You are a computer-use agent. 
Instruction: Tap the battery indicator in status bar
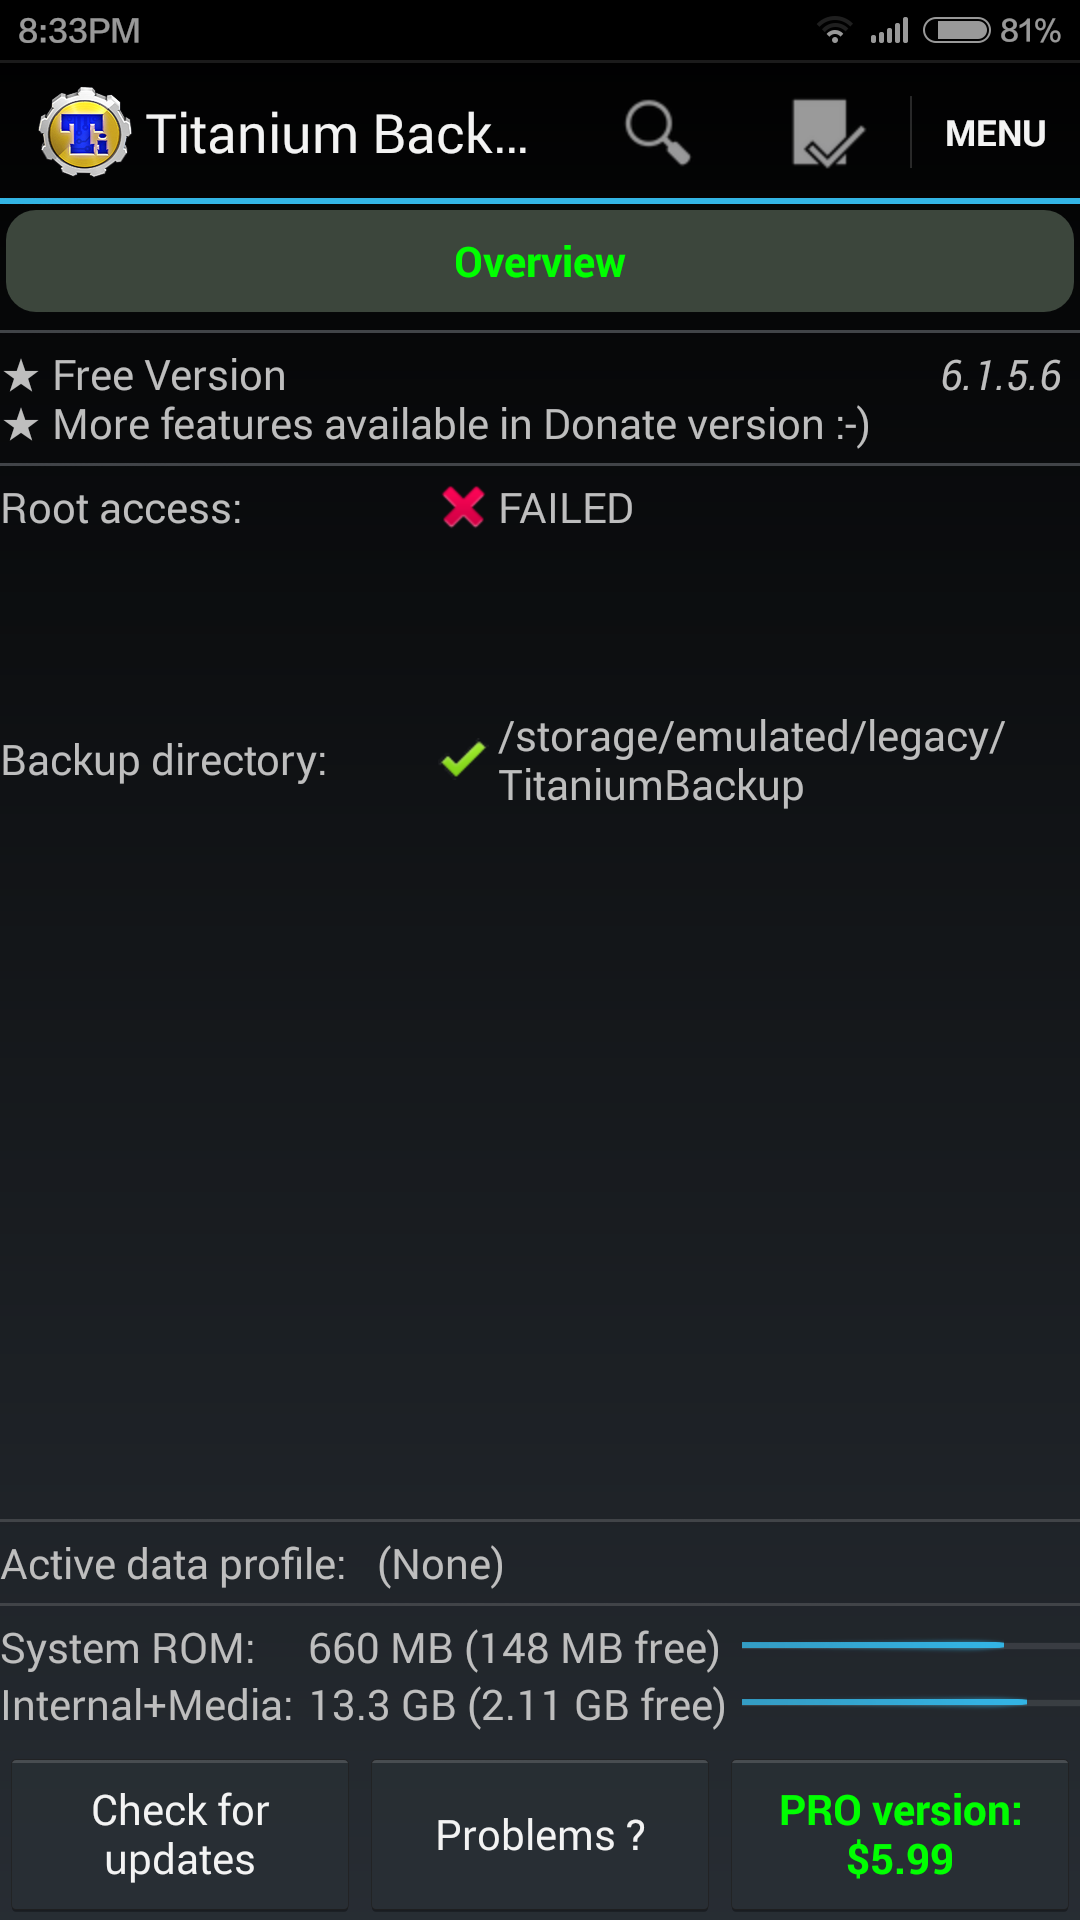[957, 31]
